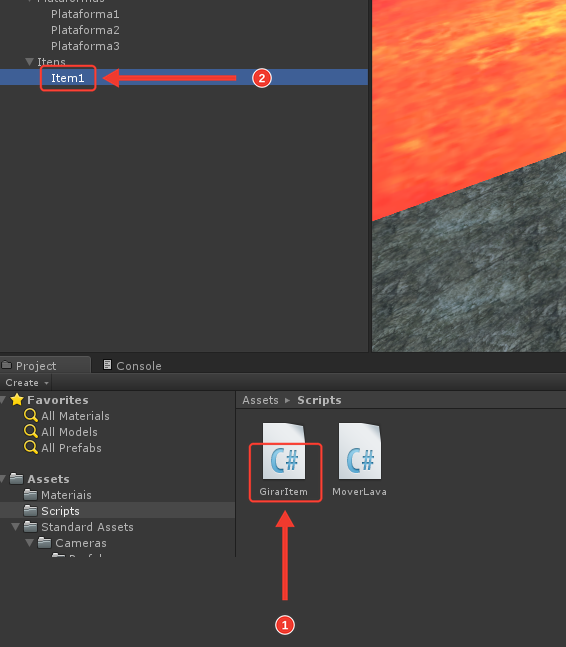Select the Standard Assets folder
The height and width of the screenshot is (647, 566).
click(x=87, y=527)
